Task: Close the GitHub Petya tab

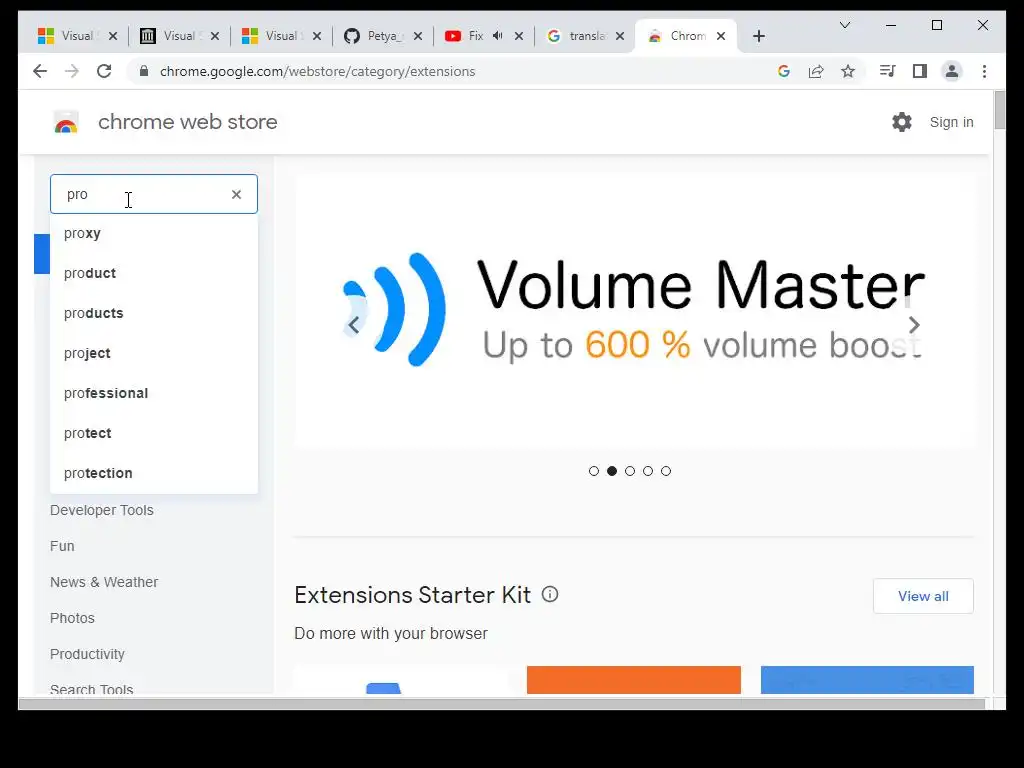Action: point(418,36)
